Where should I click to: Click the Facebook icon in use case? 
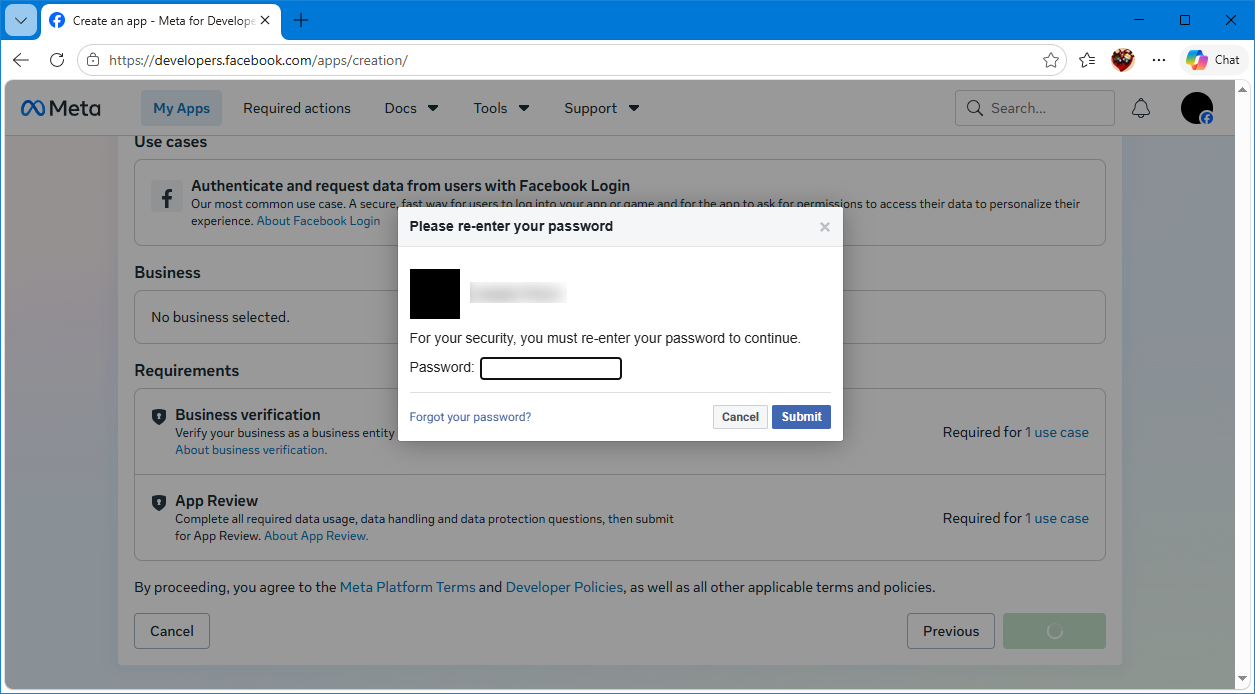coord(167,196)
